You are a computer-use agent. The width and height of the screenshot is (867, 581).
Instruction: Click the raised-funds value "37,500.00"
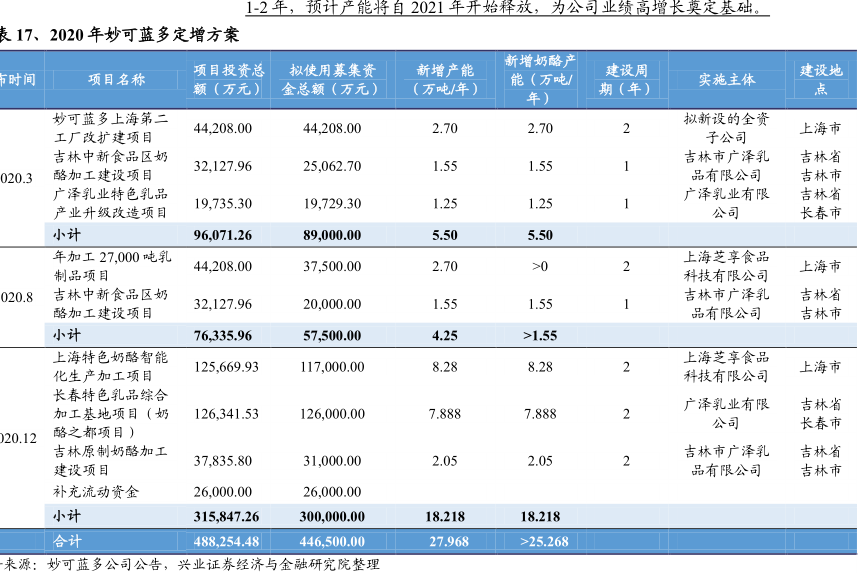point(332,266)
